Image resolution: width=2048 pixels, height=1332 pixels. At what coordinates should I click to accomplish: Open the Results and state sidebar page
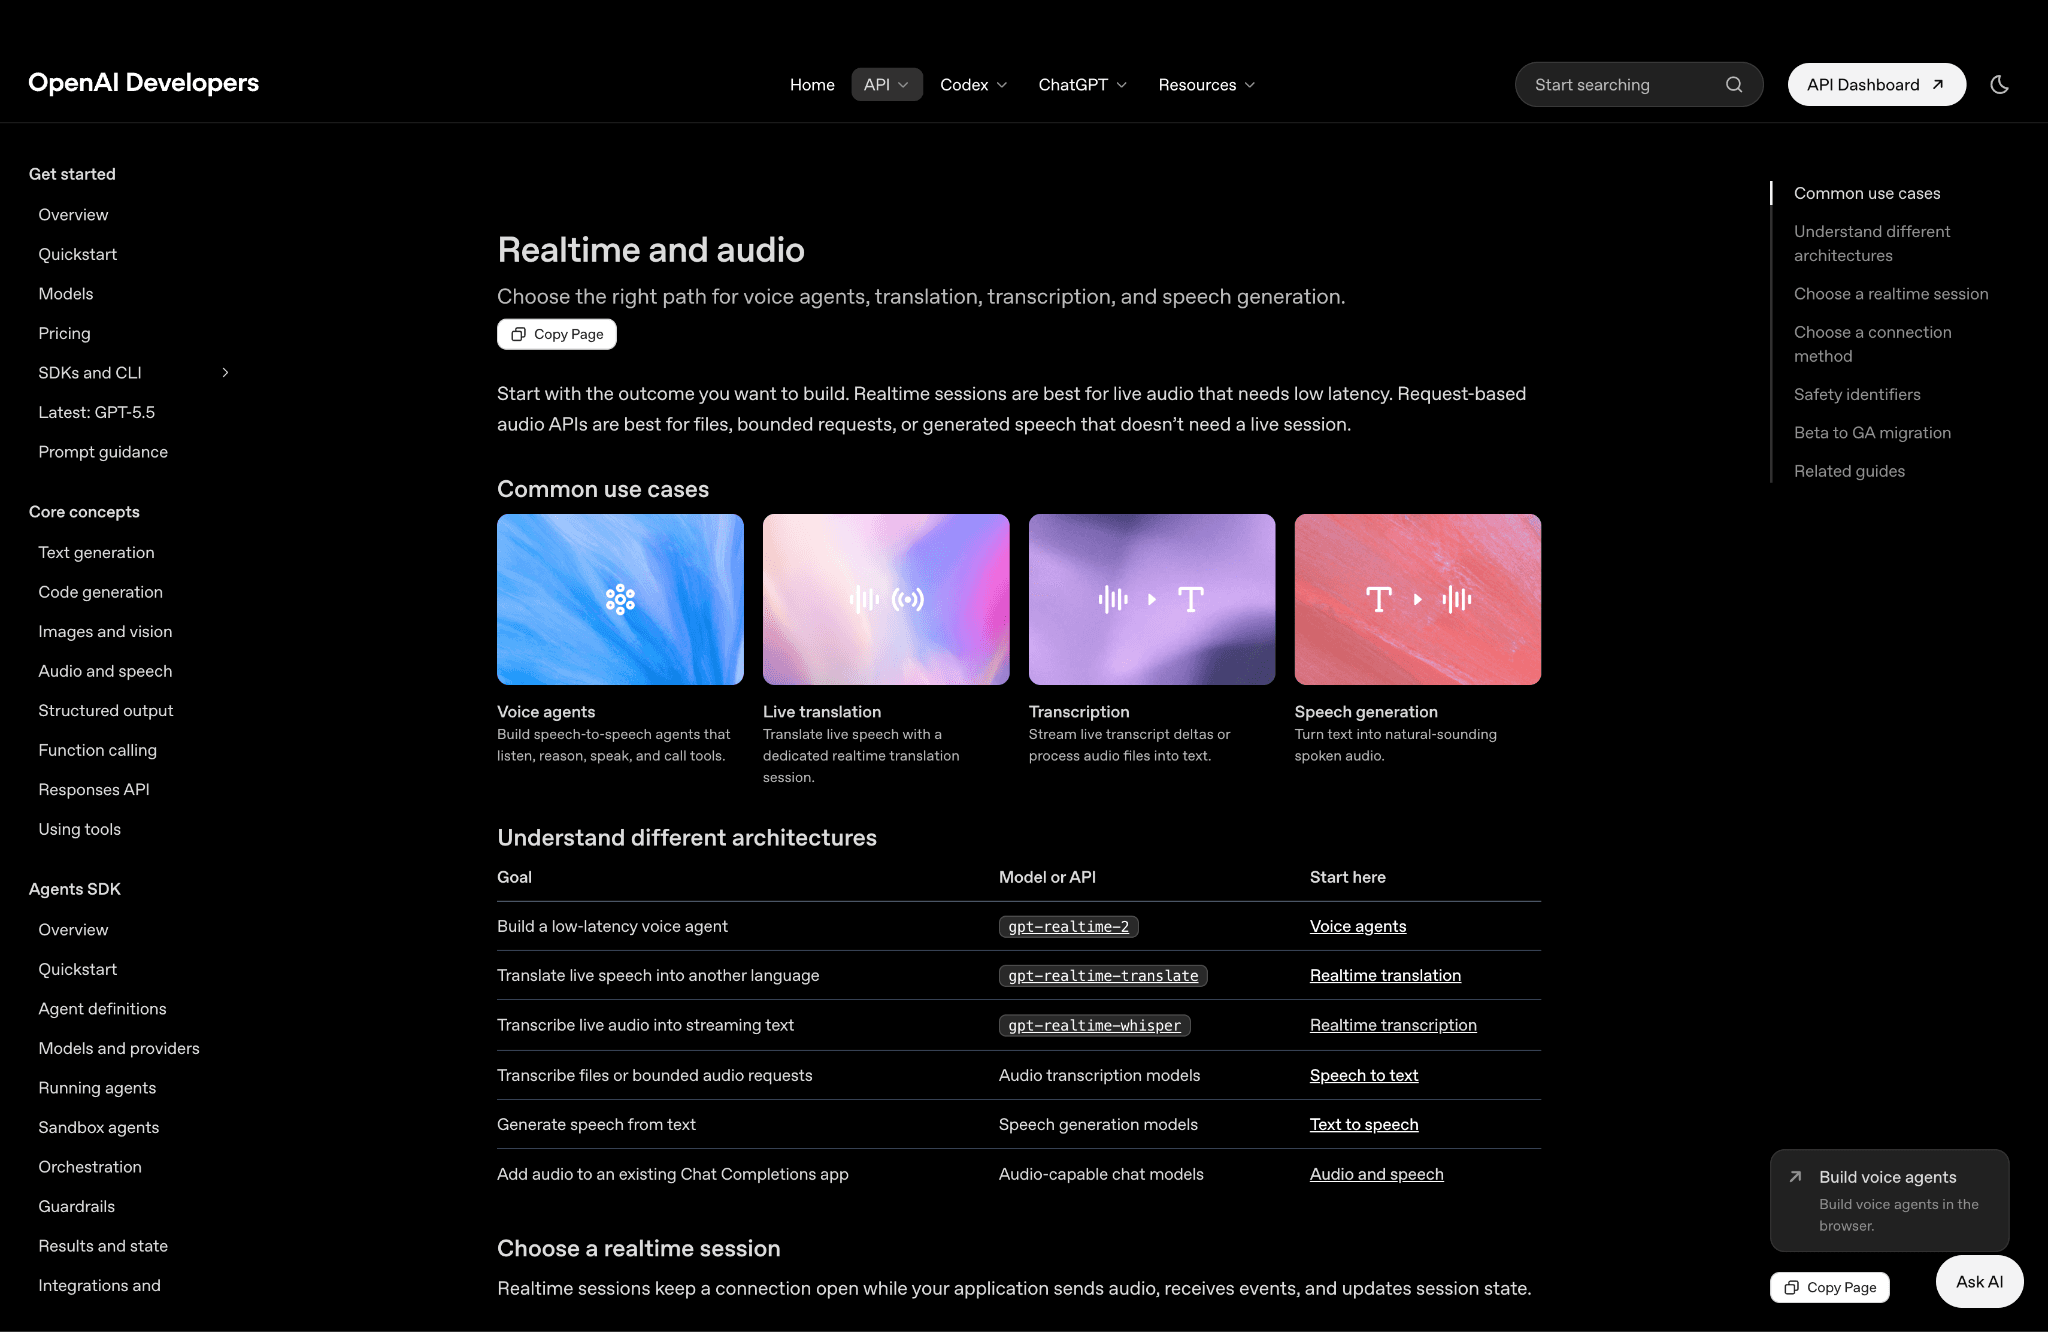103,1247
